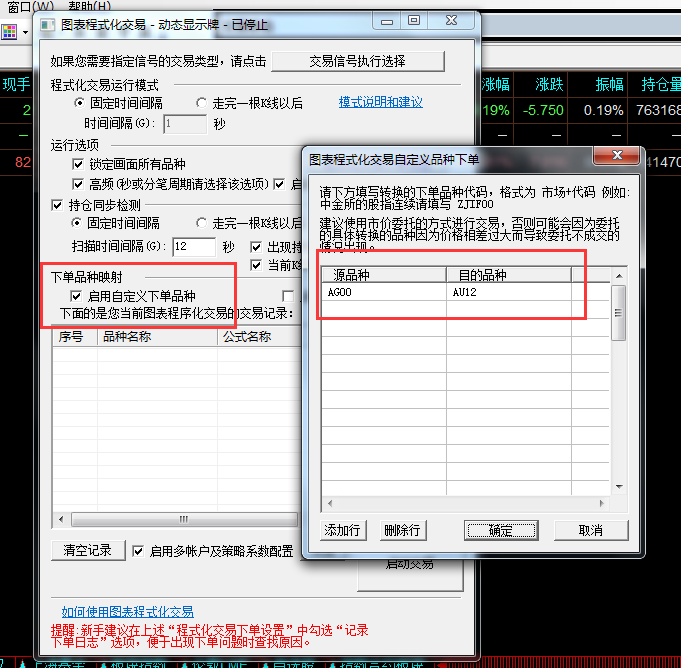Open the 模式说明和建议 link
The width and height of the screenshot is (681, 668).
click(x=380, y=102)
